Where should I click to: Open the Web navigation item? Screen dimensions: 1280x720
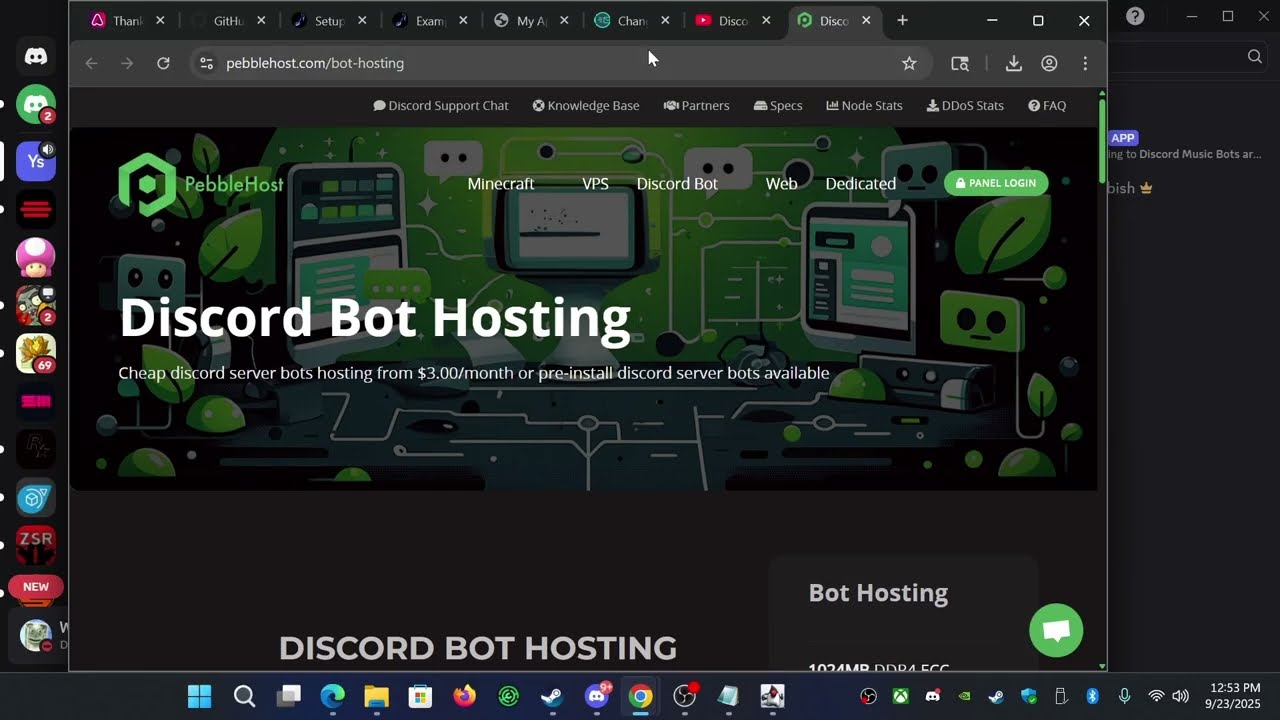[781, 184]
